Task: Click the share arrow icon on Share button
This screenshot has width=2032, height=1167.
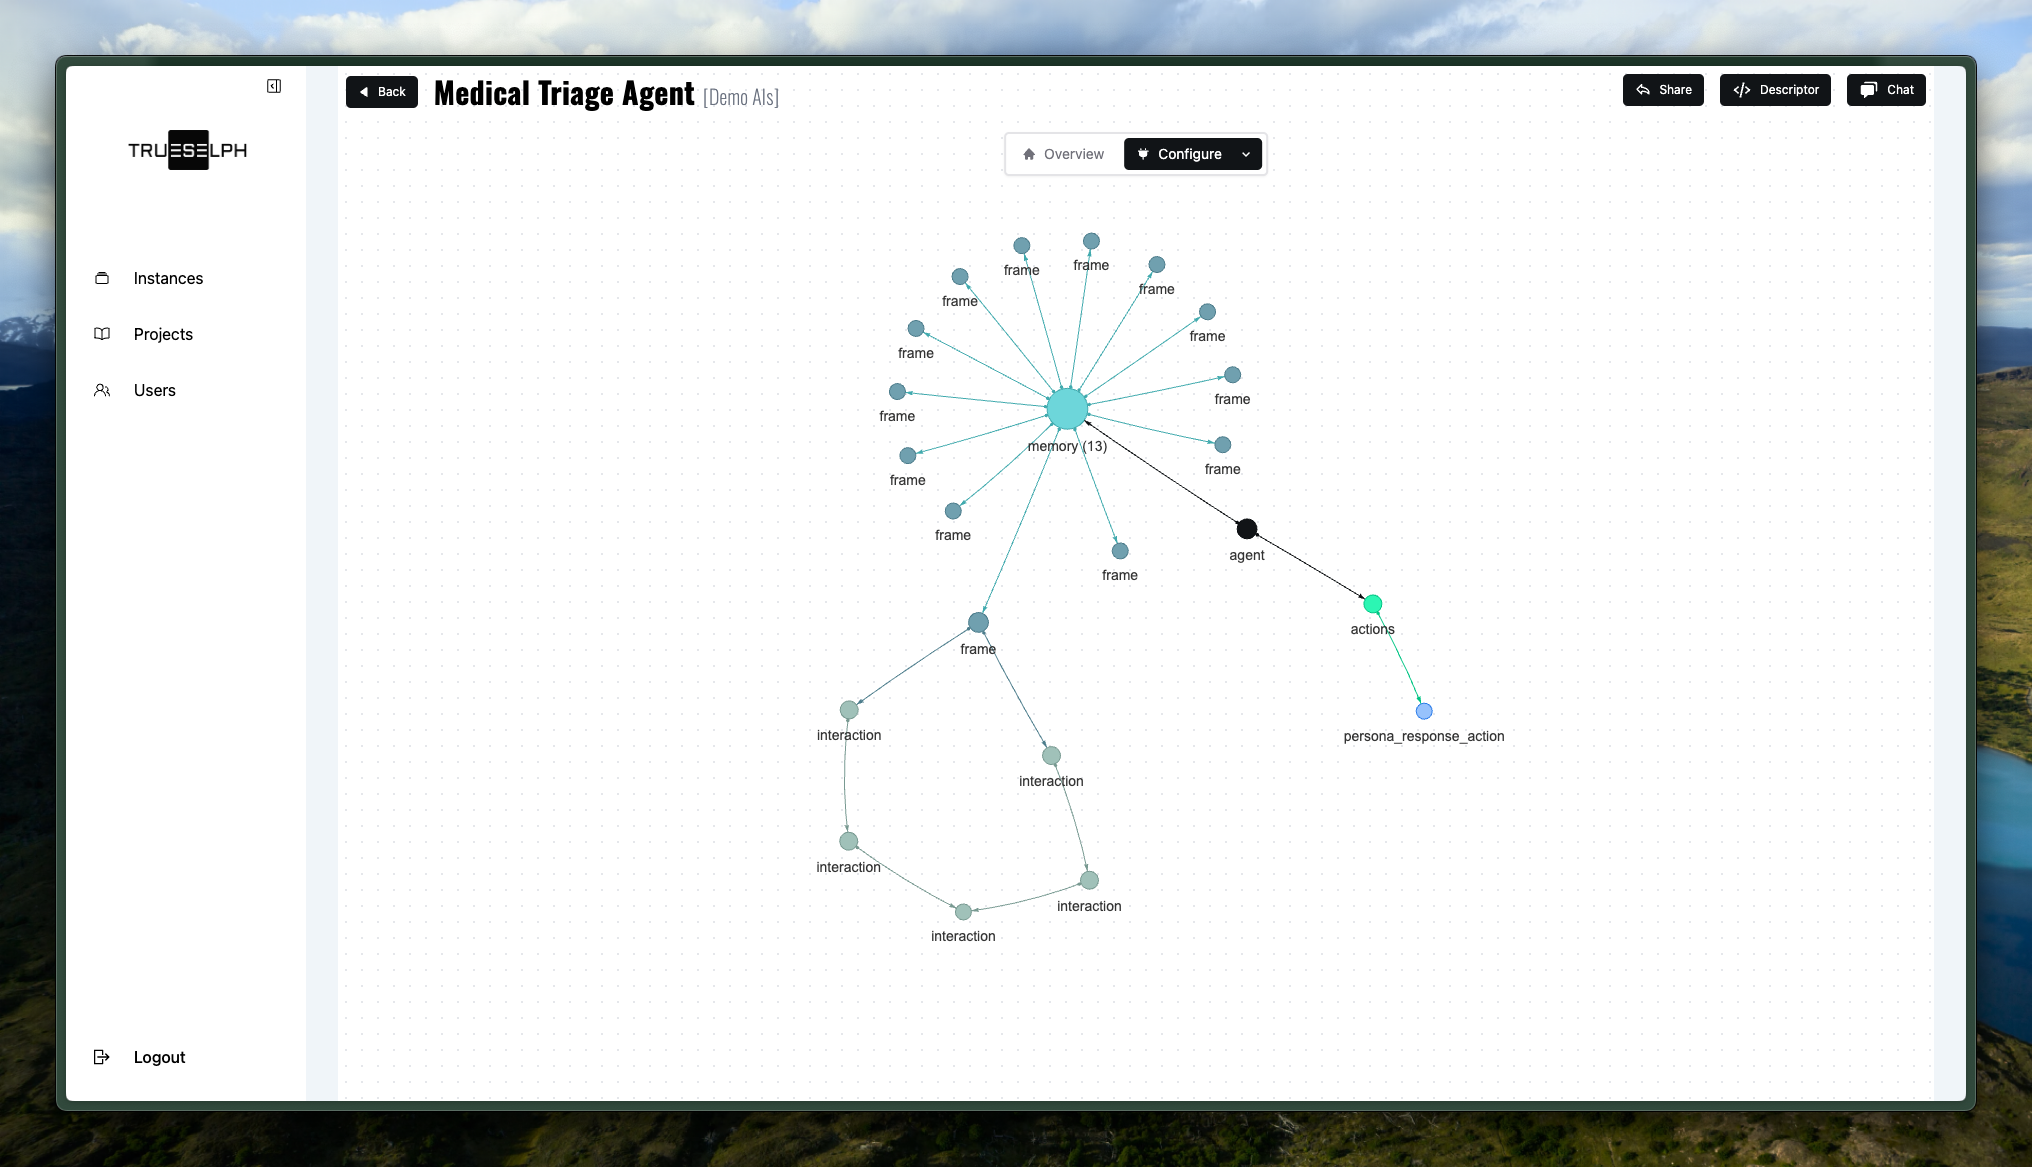Action: [1641, 90]
